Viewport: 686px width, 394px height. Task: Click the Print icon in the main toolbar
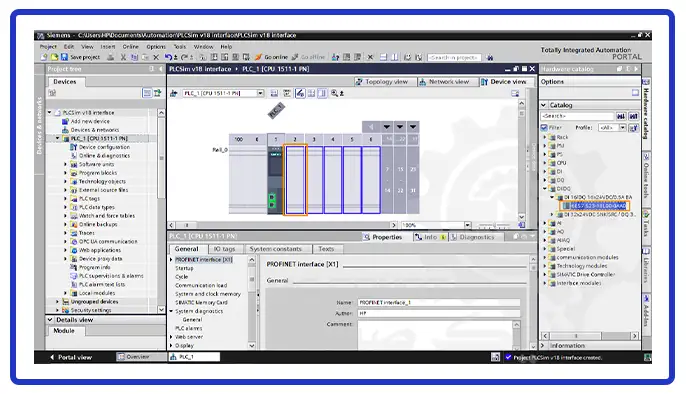tap(111, 57)
